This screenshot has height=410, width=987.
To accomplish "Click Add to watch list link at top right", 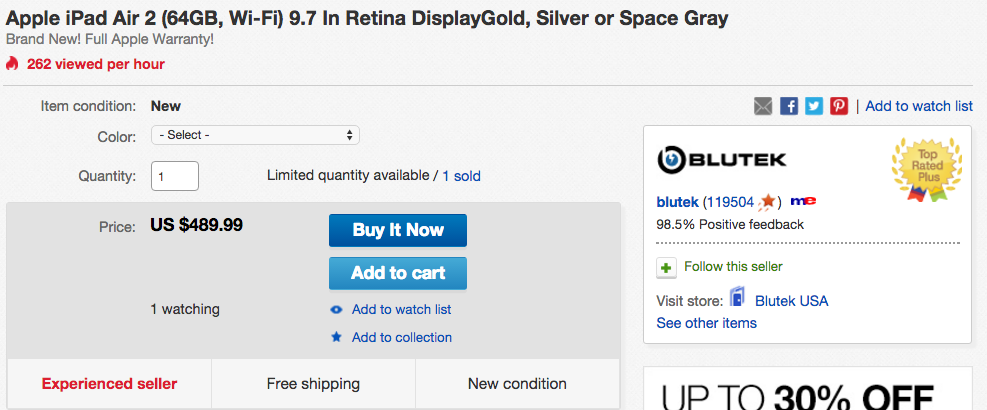I will pyautogui.click(x=919, y=106).
